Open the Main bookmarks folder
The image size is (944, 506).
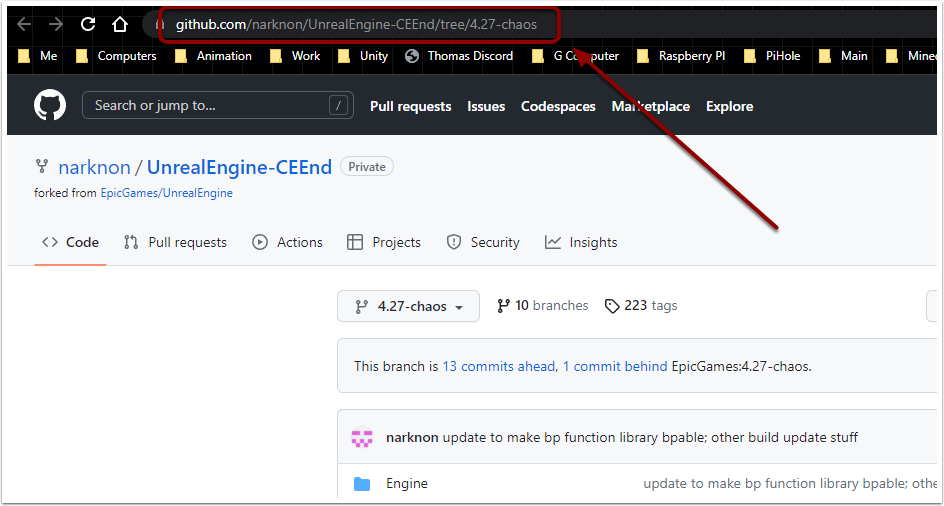pos(843,56)
